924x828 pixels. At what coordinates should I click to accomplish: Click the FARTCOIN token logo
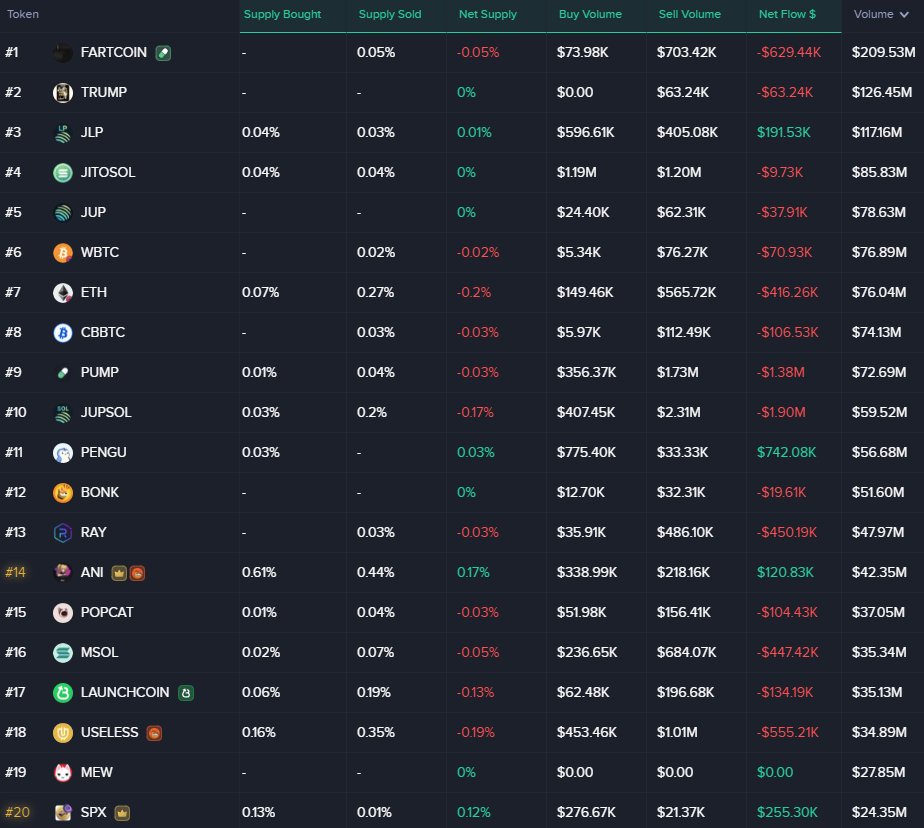62,53
